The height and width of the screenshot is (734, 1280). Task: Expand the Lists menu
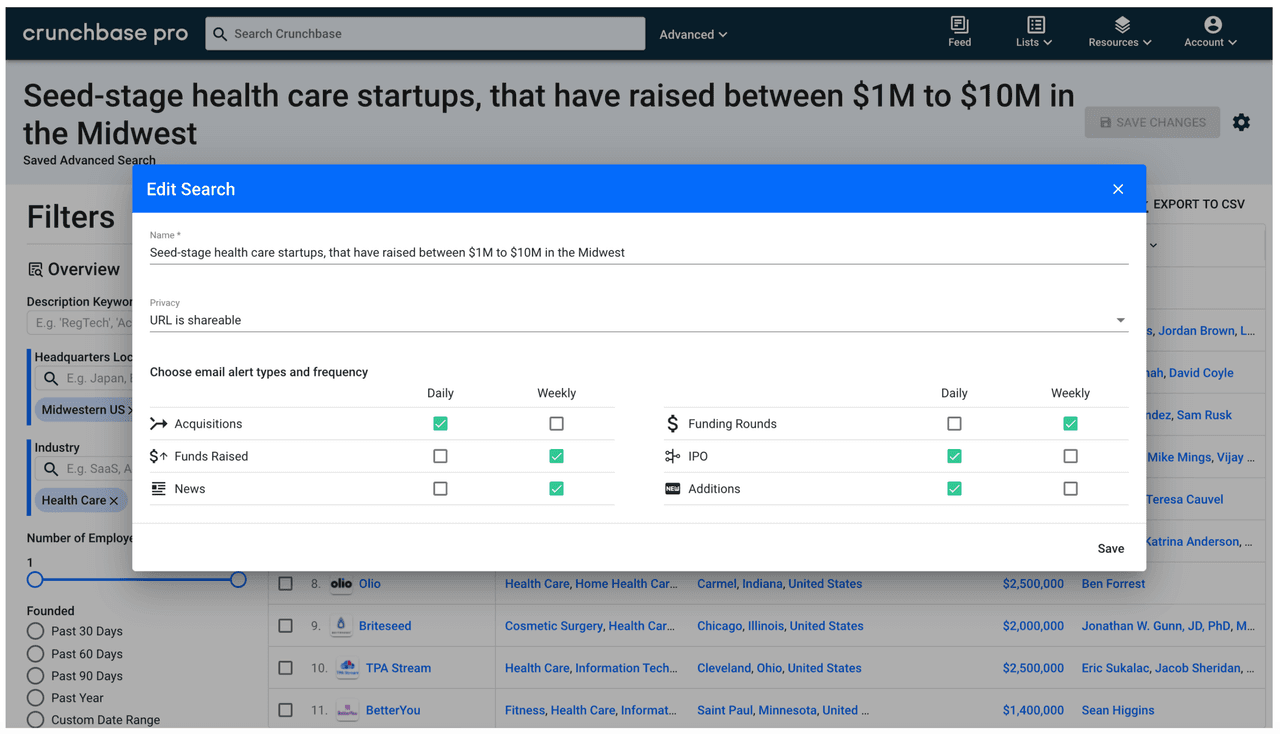tap(1035, 31)
